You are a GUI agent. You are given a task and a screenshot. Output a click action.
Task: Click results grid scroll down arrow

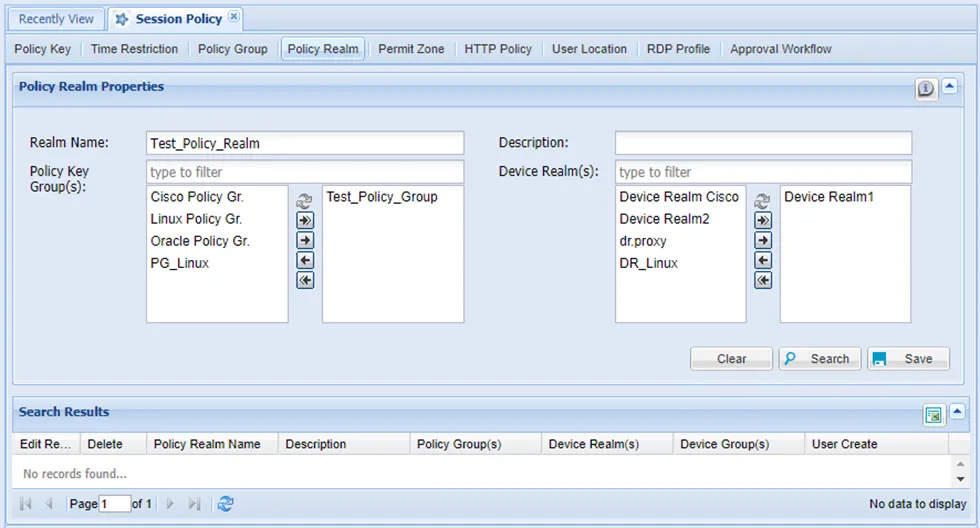[961, 479]
